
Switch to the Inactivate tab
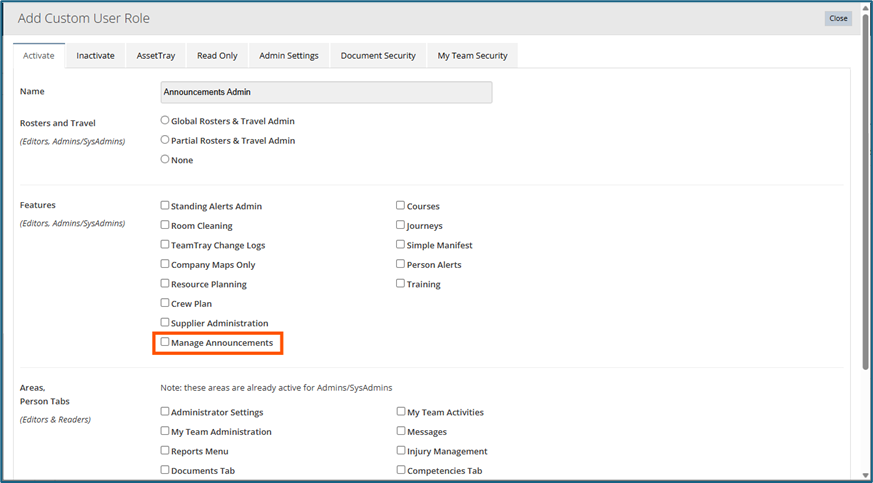click(95, 56)
